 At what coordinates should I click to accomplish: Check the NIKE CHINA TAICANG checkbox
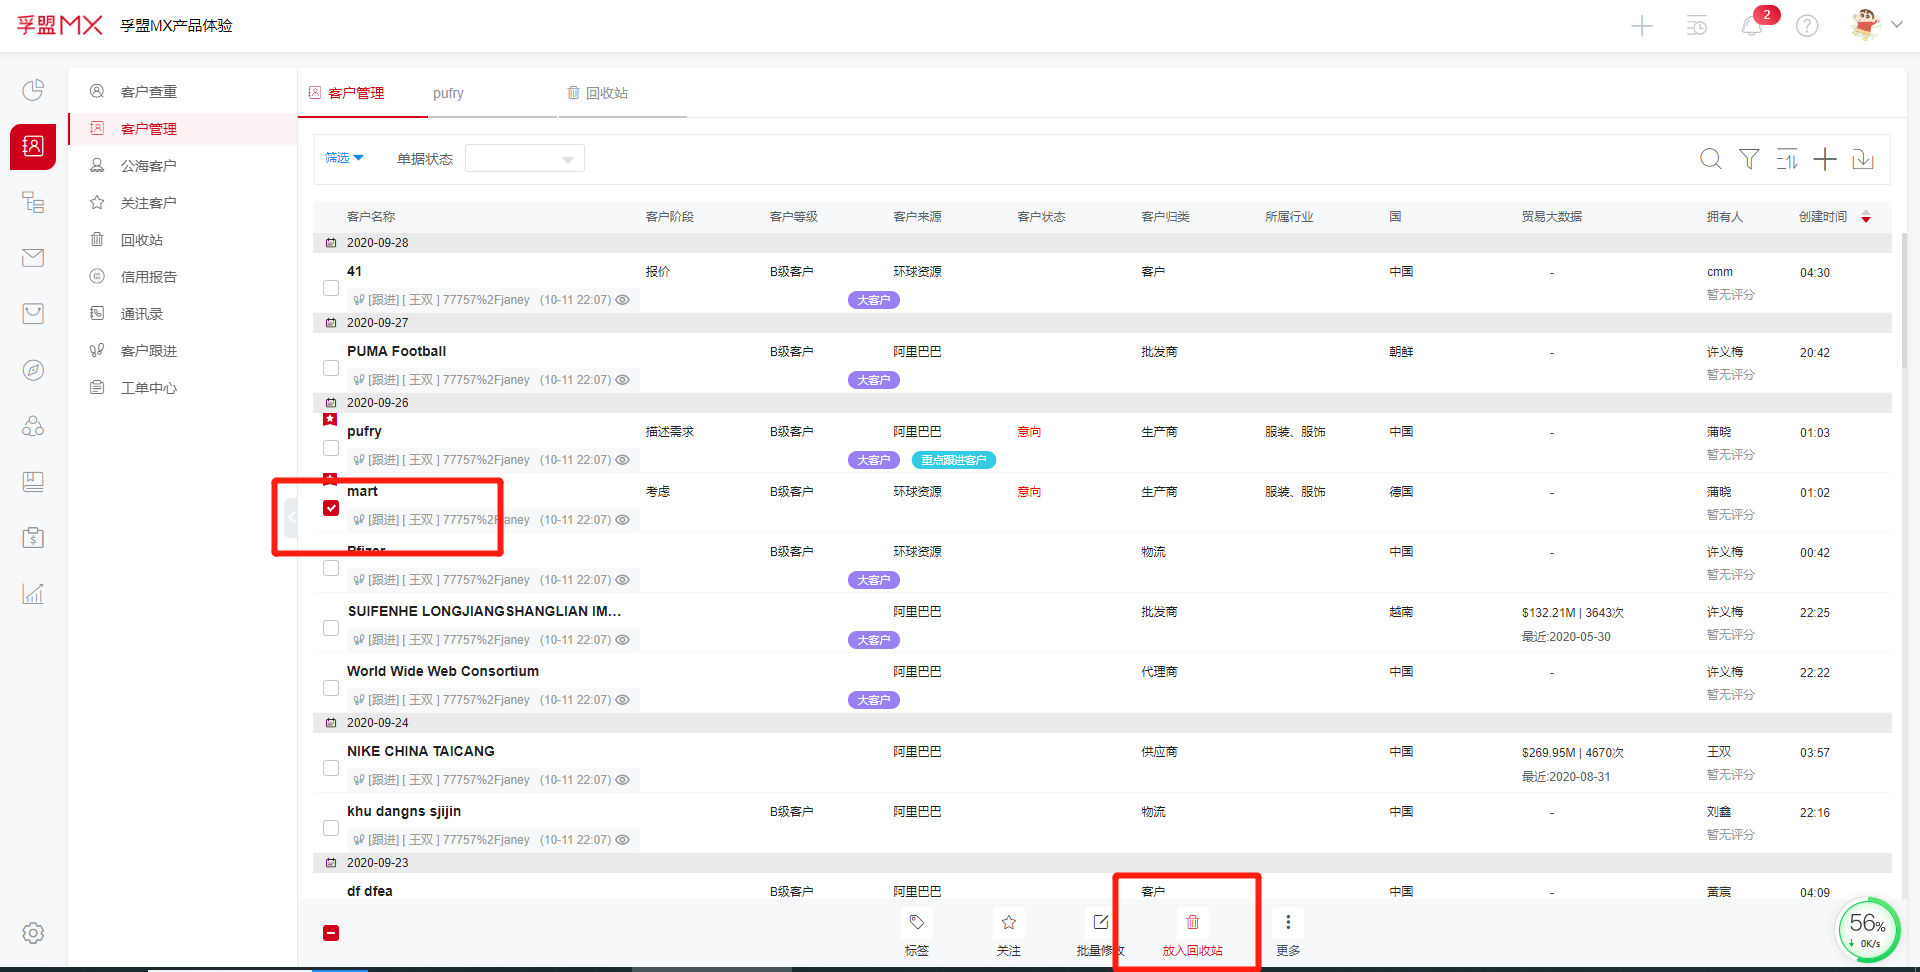point(331,768)
